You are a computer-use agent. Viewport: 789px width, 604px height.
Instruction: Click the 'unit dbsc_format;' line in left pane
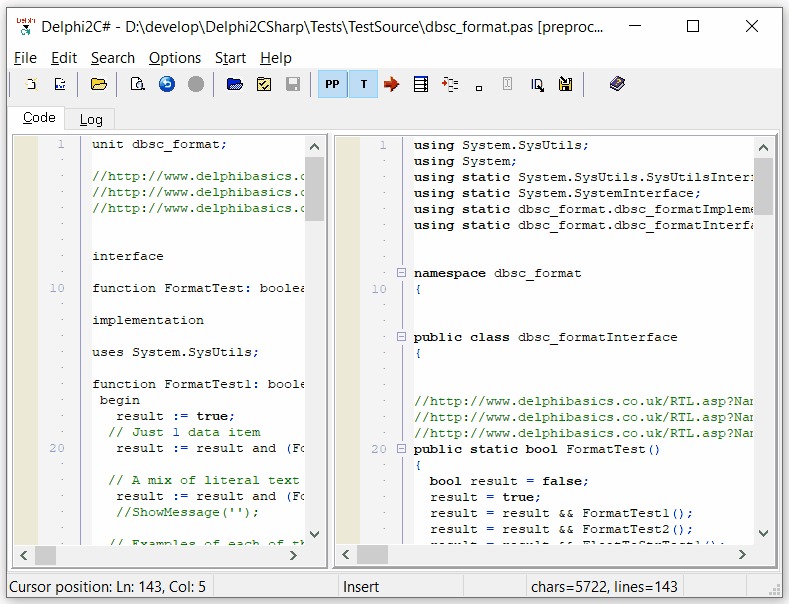[x=160, y=144]
